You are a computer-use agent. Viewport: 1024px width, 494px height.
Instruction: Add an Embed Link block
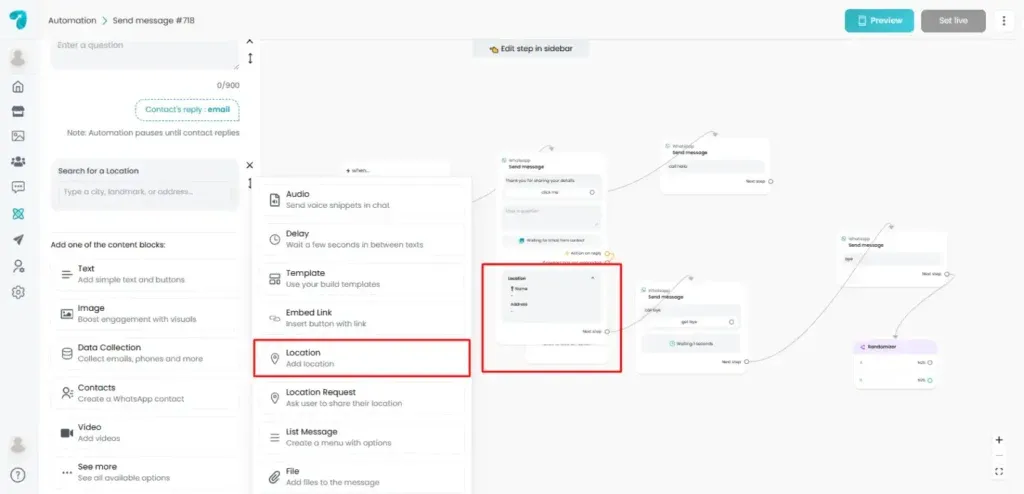point(362,318)
